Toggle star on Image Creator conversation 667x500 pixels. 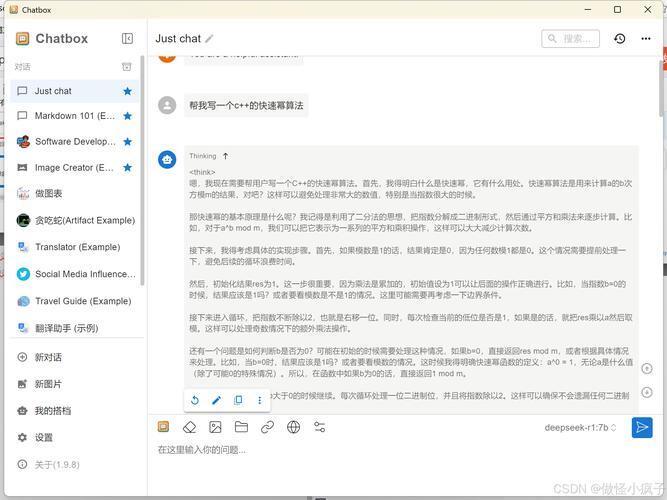[x=127, y=168]
